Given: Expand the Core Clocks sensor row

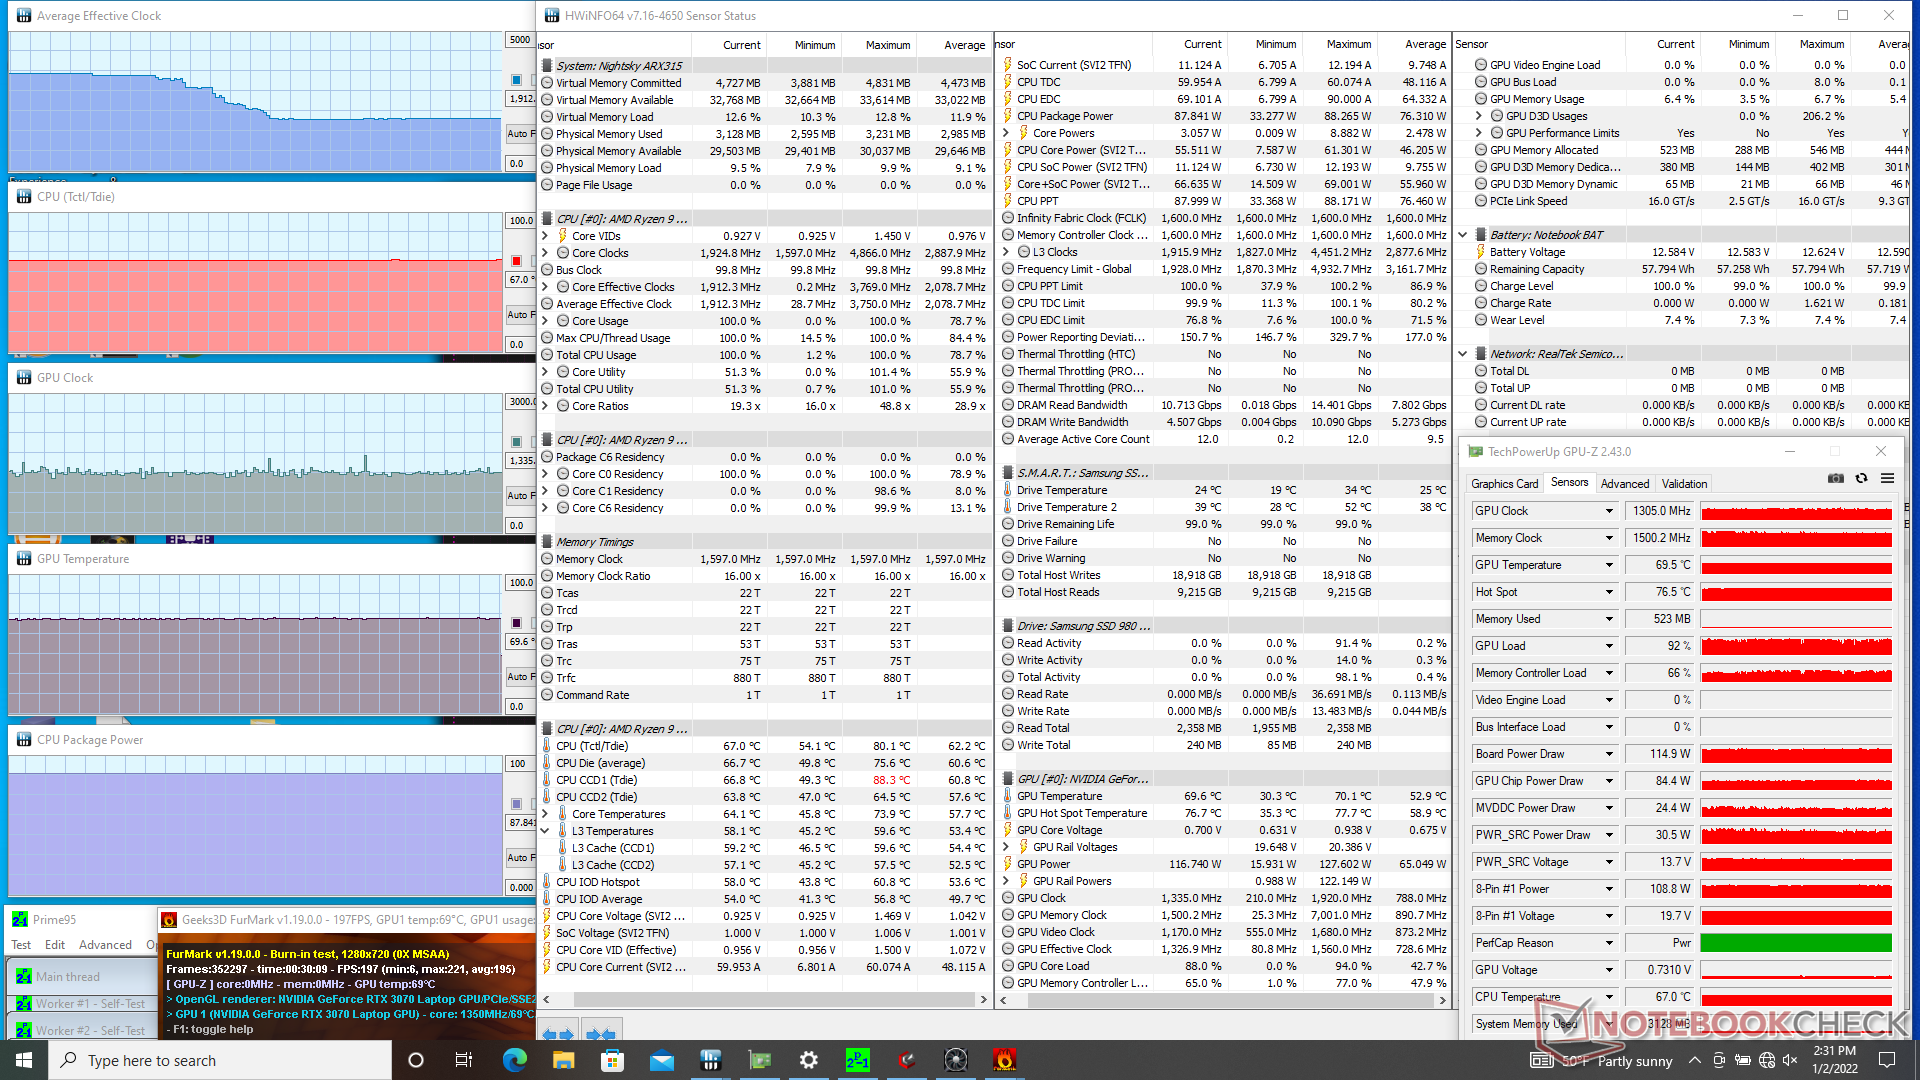Looking at the screenshot, I should 545,253.
